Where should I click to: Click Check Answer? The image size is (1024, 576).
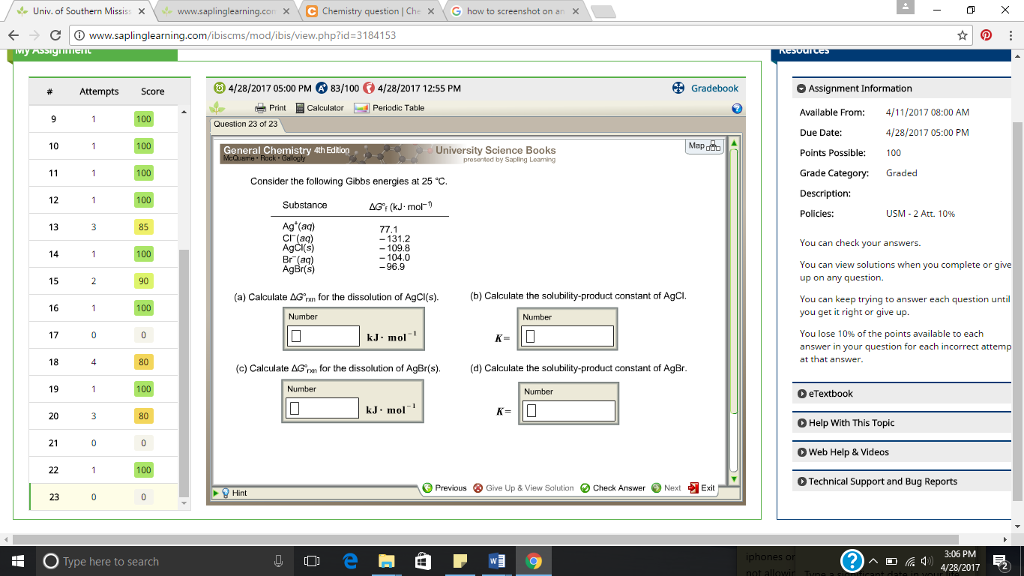click(x=613, y=488)
